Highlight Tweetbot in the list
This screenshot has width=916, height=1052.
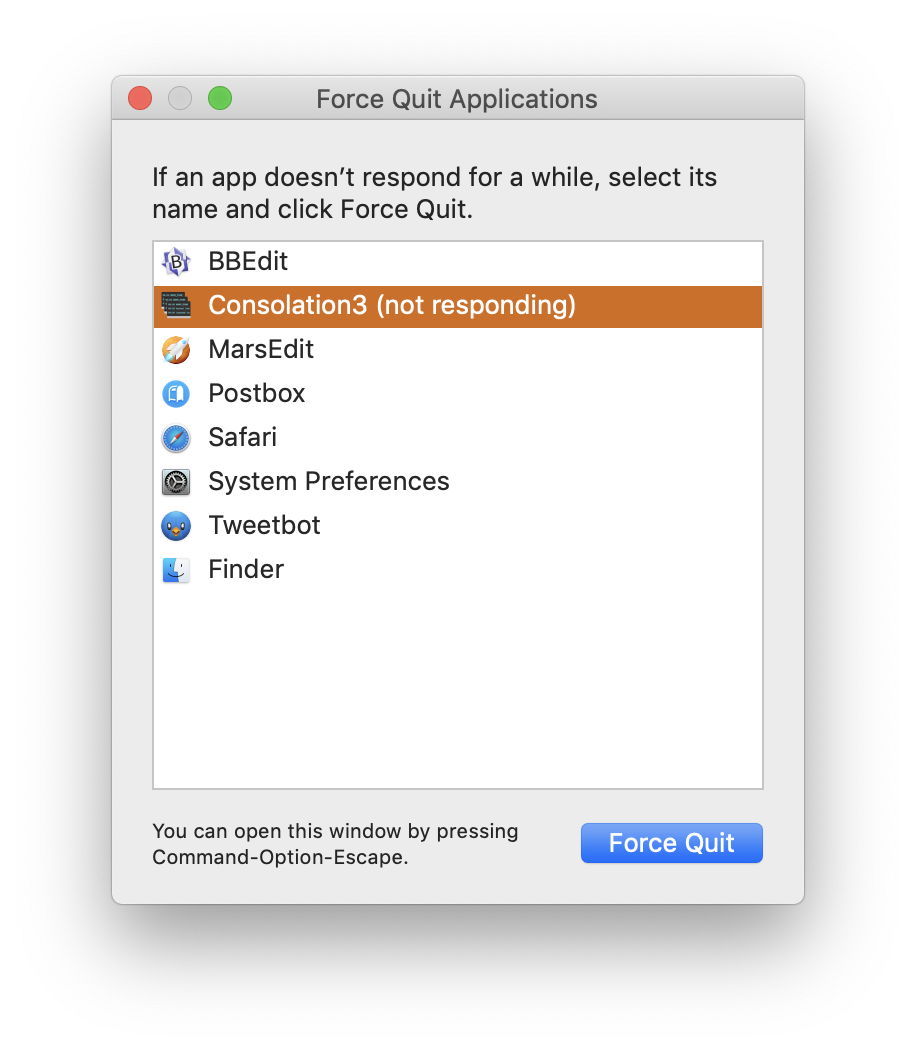pos(265,526)
